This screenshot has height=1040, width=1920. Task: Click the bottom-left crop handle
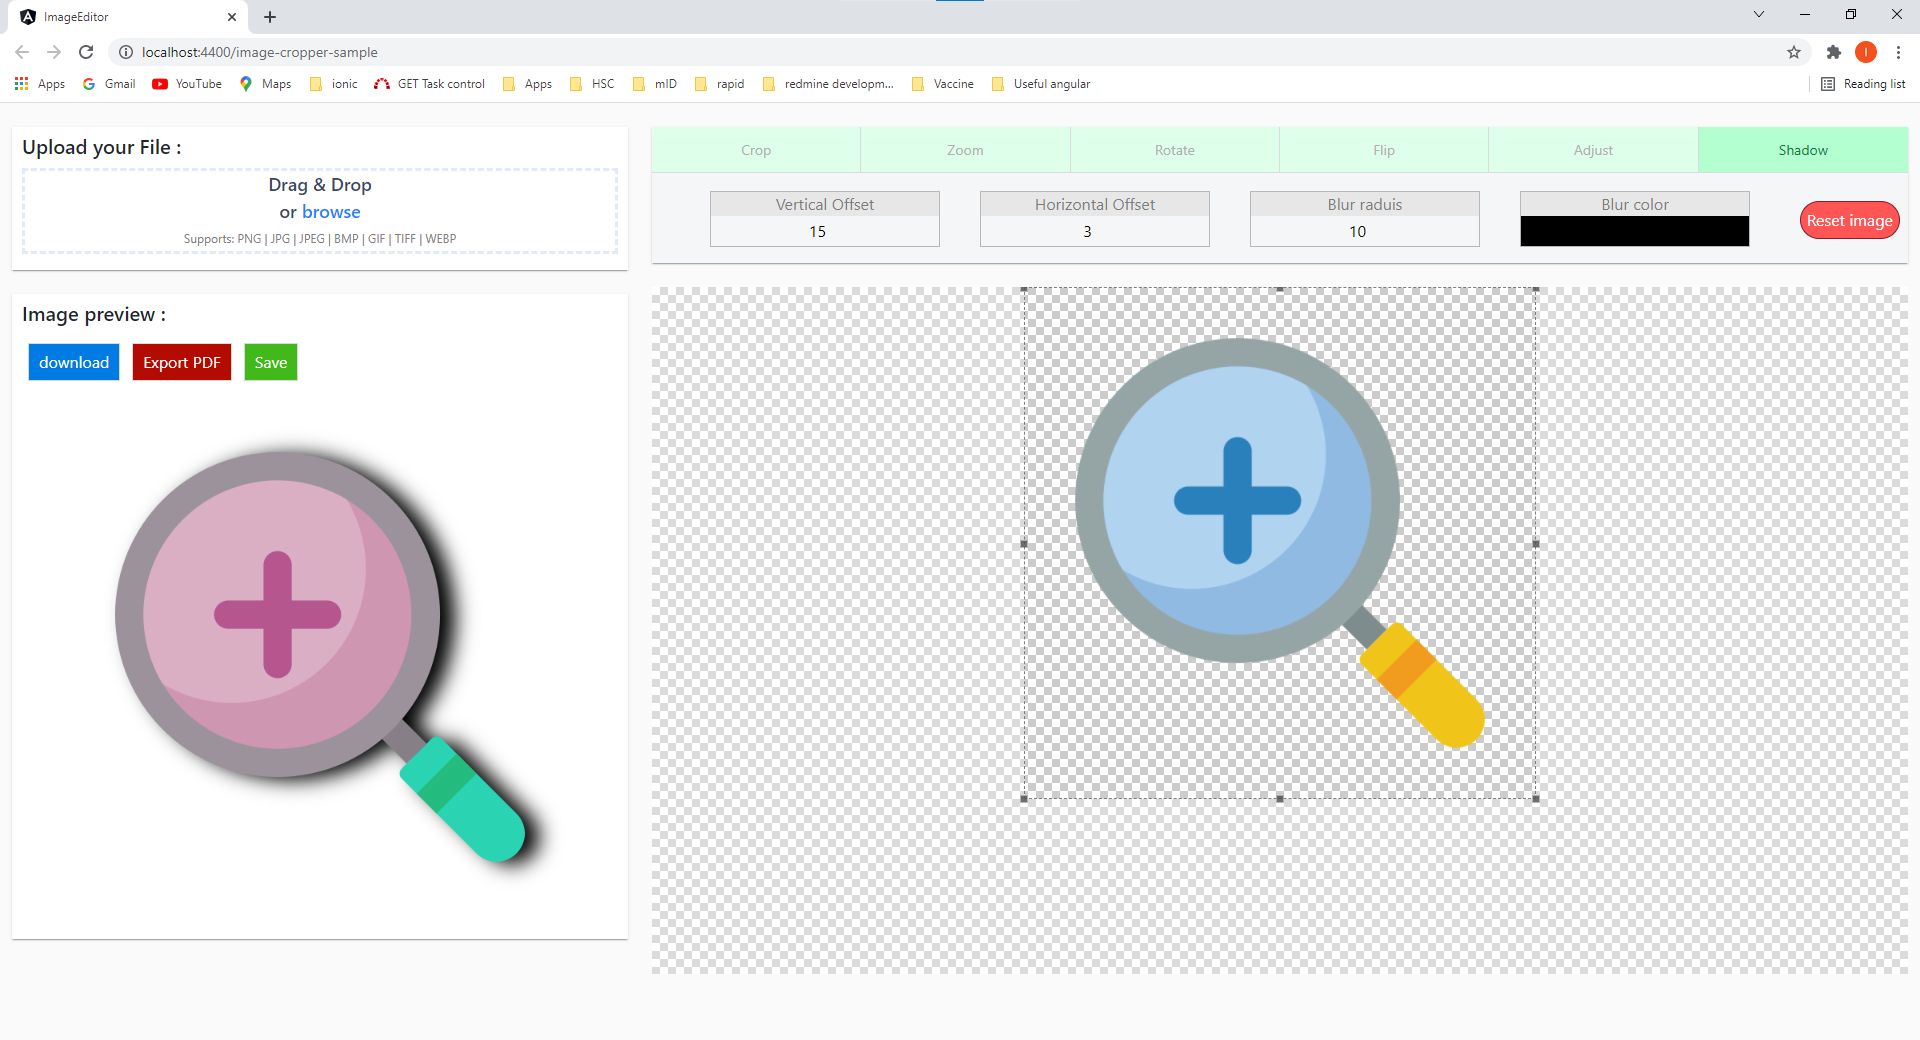click(1024, 799)
